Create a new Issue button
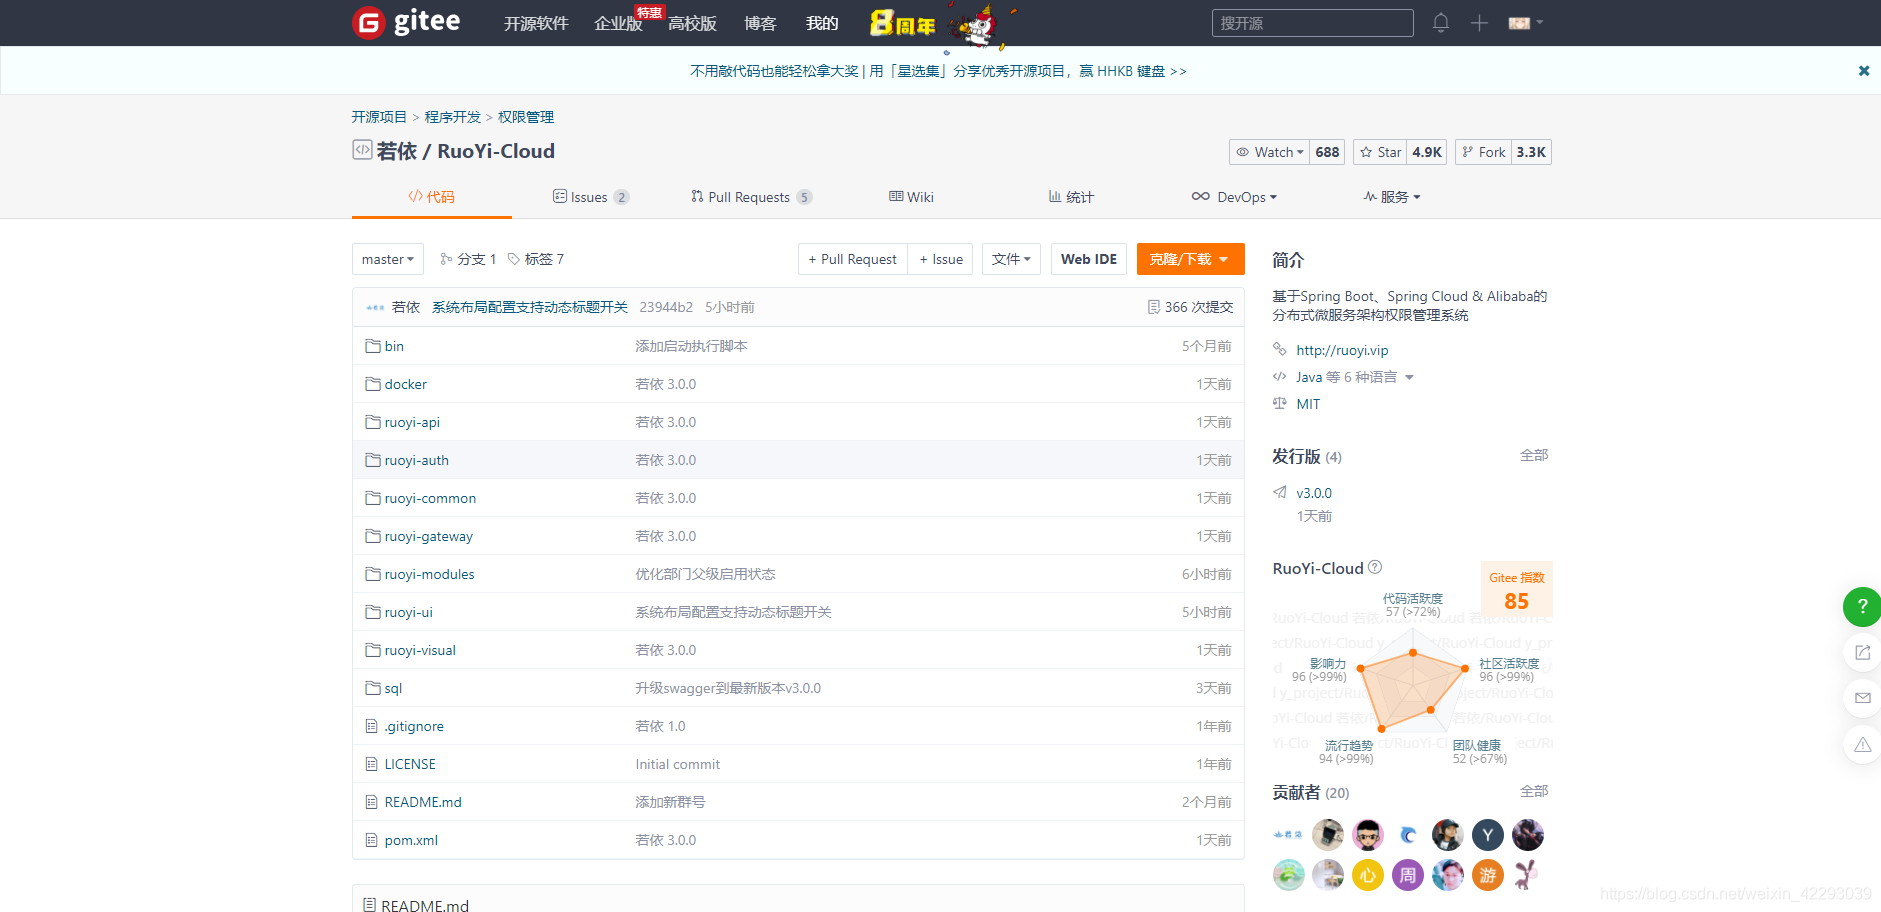Viewport: 1881px width, 912px height. click(941, 259)
